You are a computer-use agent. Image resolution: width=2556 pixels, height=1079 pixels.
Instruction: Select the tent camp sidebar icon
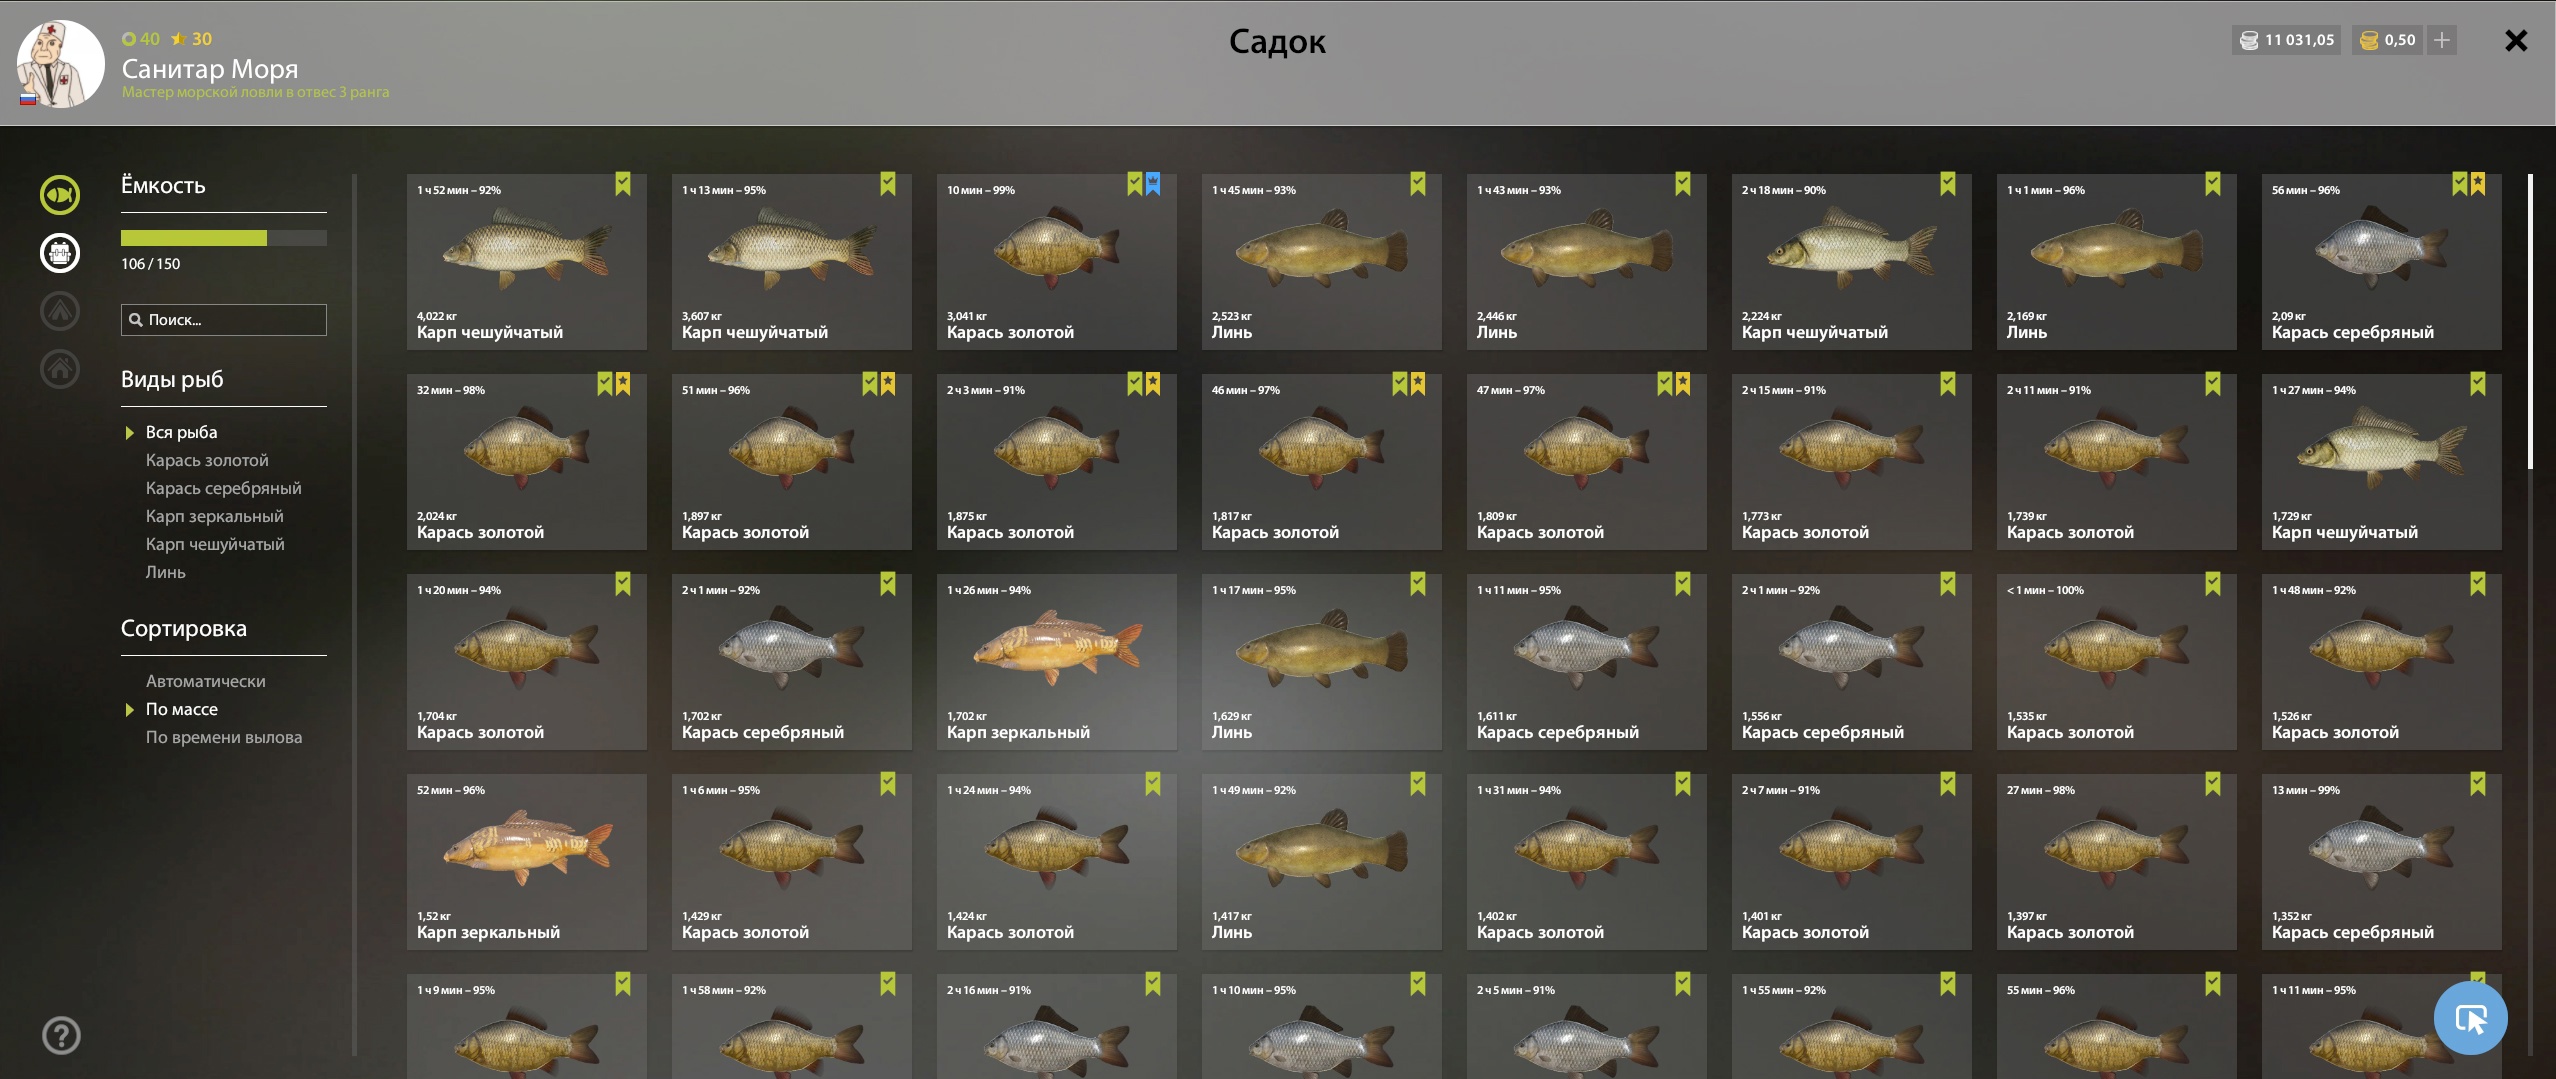pos(60,311)
